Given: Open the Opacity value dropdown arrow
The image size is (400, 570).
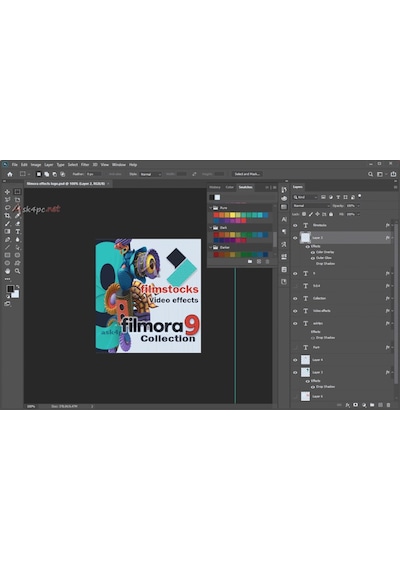Looking at the screenshot, I should point(358,206).
